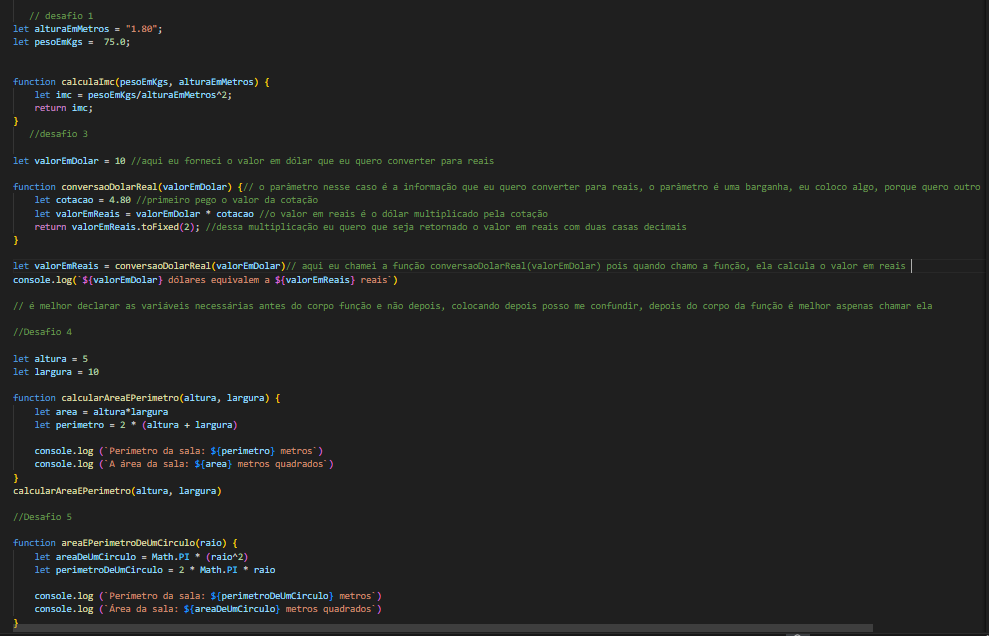Click the comment starting '// é melhor declarar as variáveis'
Screen dimensions: 989x636
point(472,306)
